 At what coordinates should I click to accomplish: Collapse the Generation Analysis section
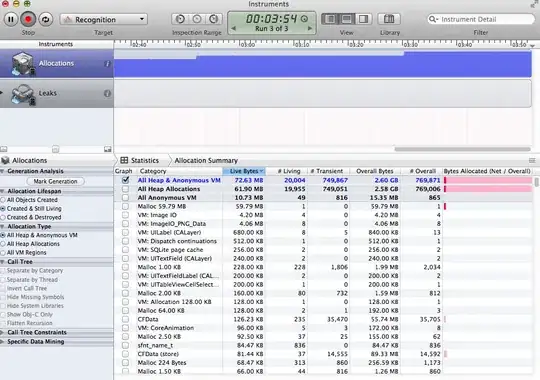[2, 171]
